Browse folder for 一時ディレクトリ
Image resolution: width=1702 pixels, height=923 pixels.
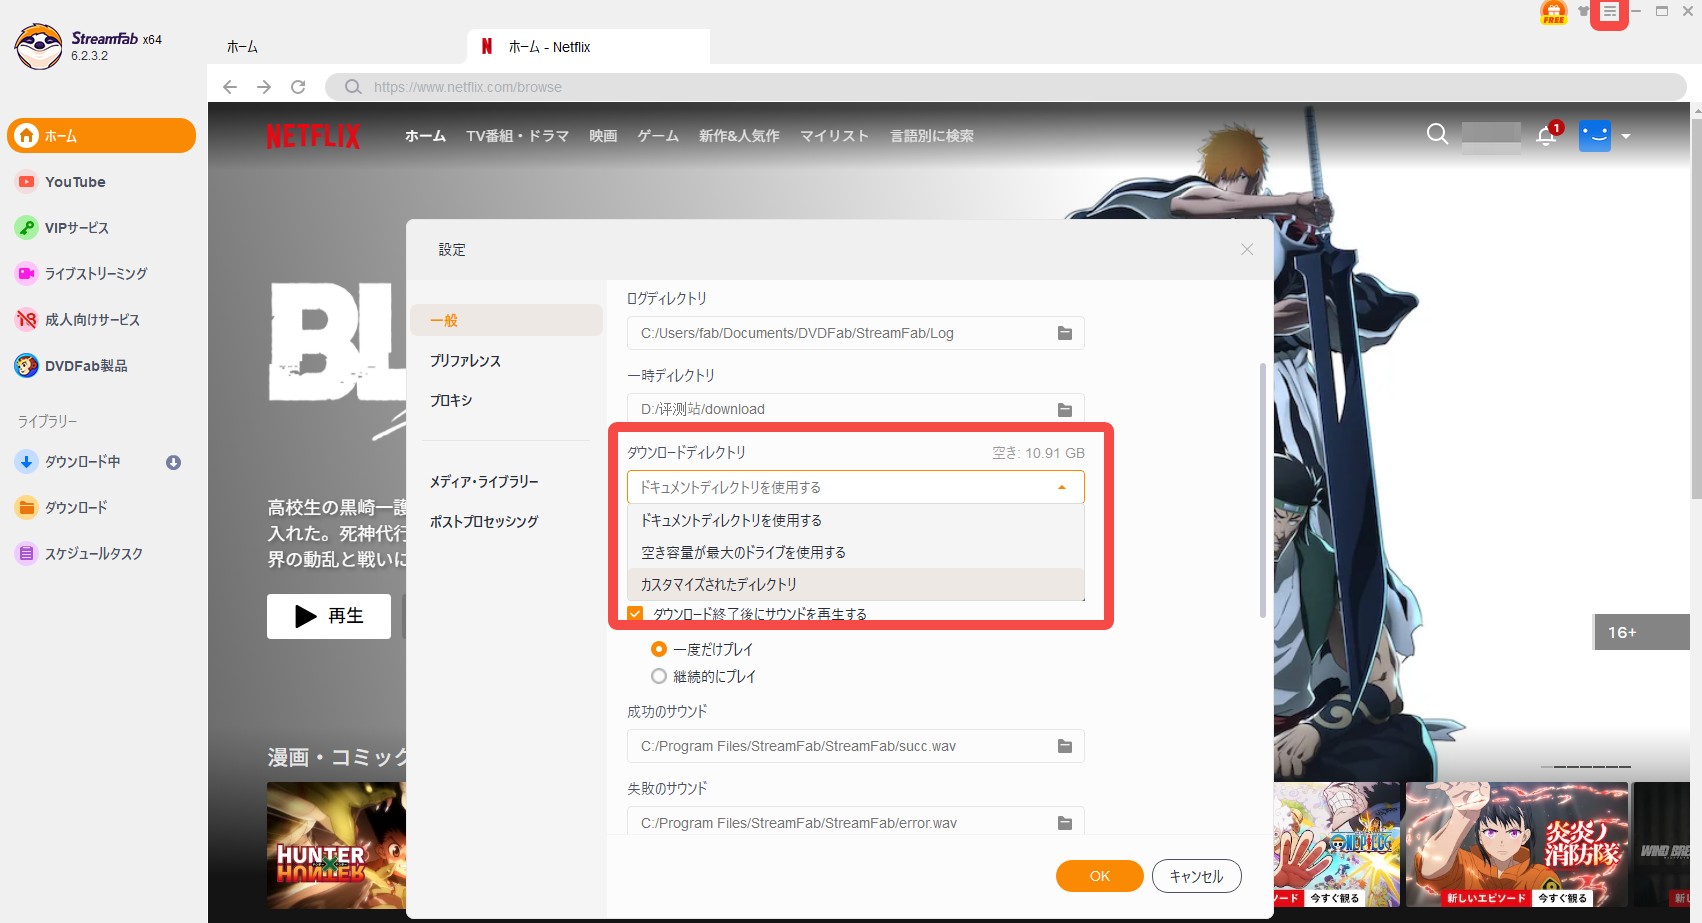pyautogui.click(x=1065, y=410)
